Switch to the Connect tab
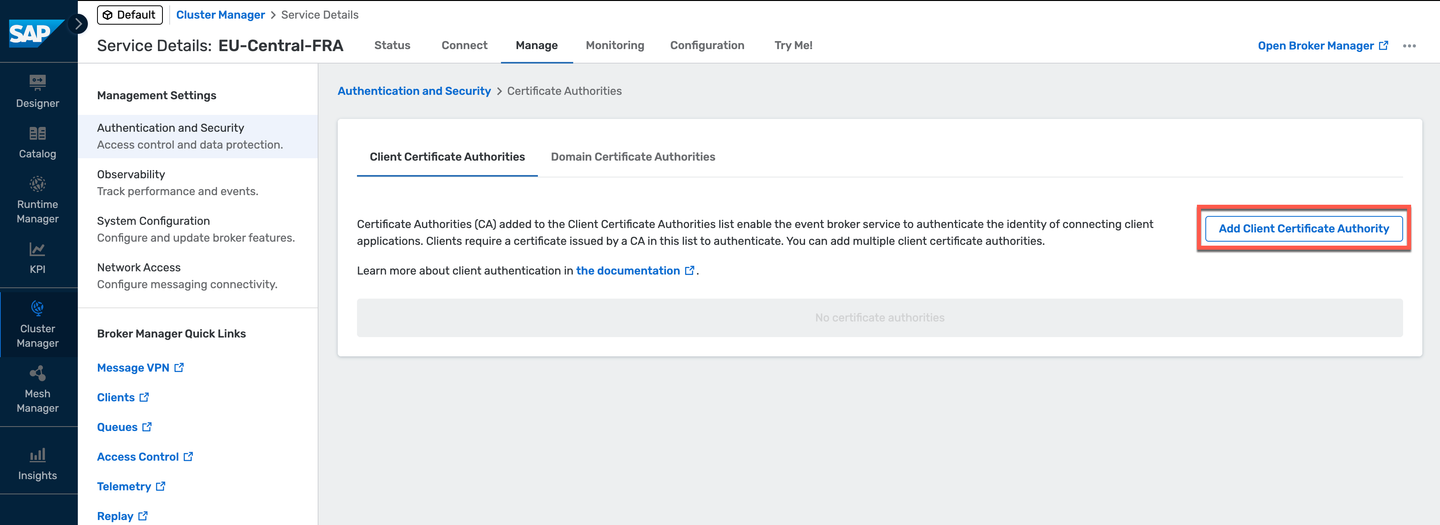Viewport: 1440px width, 525px height. pyautogui.click(x=464, y=45)
